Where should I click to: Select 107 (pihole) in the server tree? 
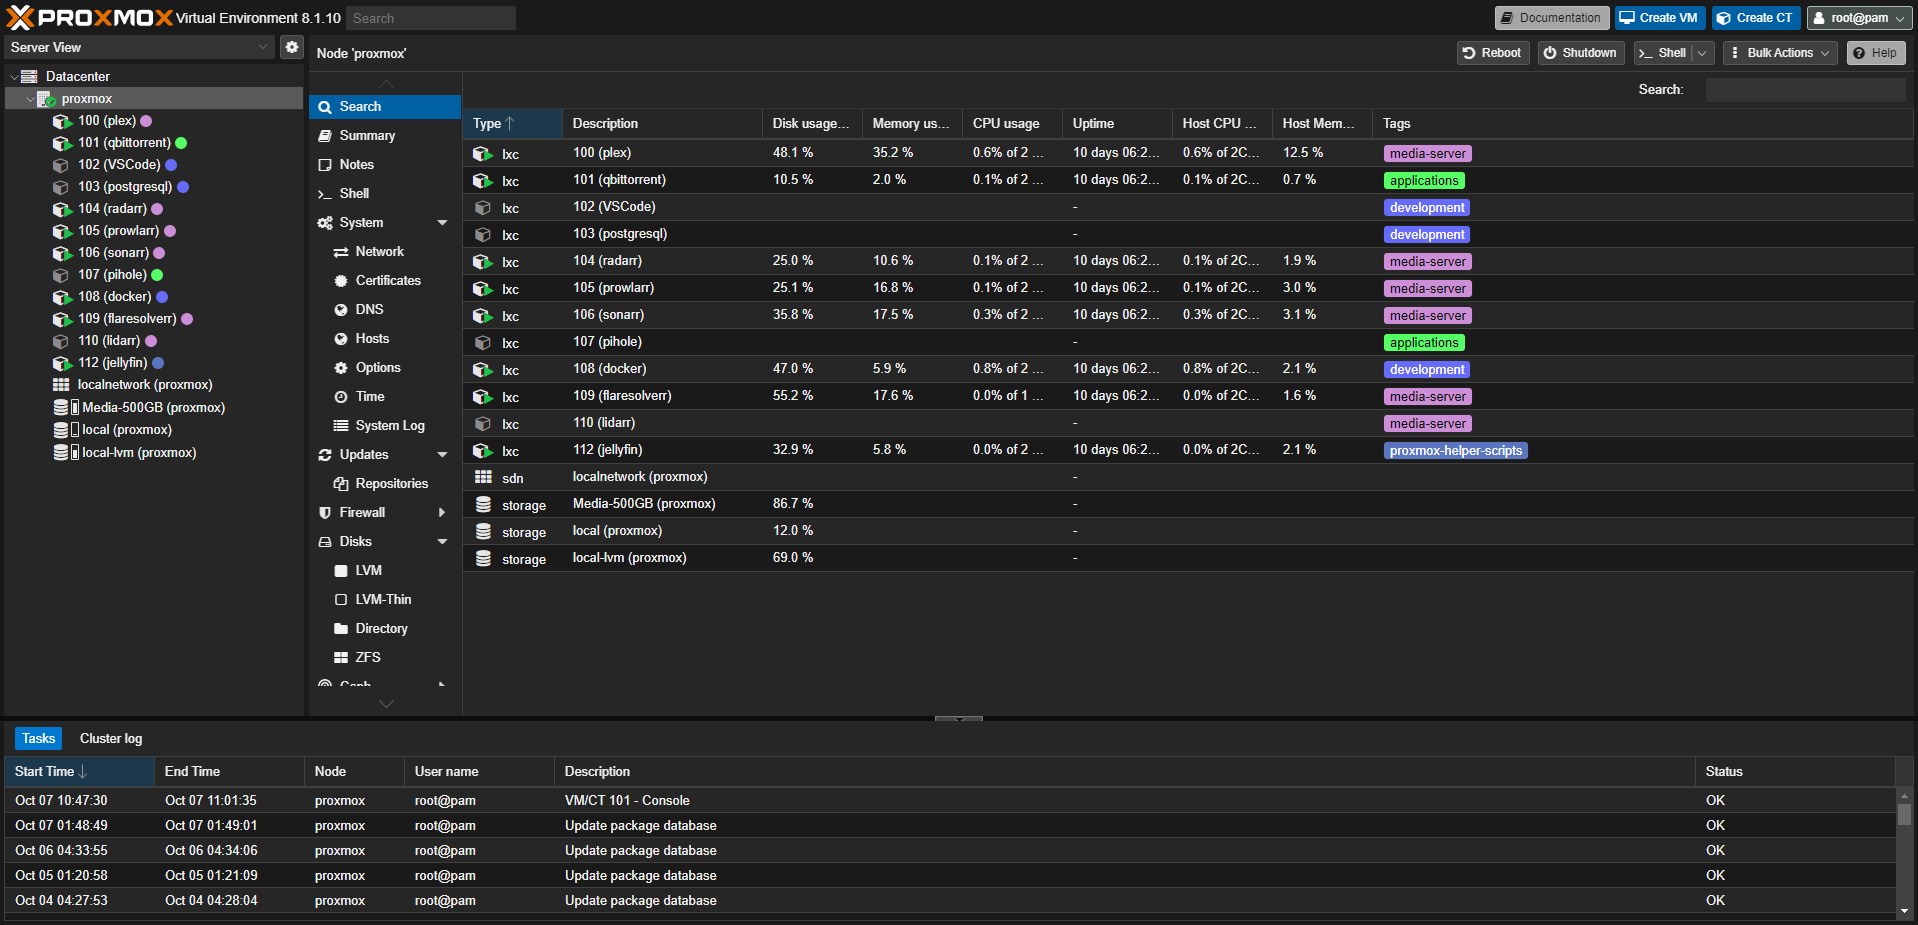click(x=112, y=275)
